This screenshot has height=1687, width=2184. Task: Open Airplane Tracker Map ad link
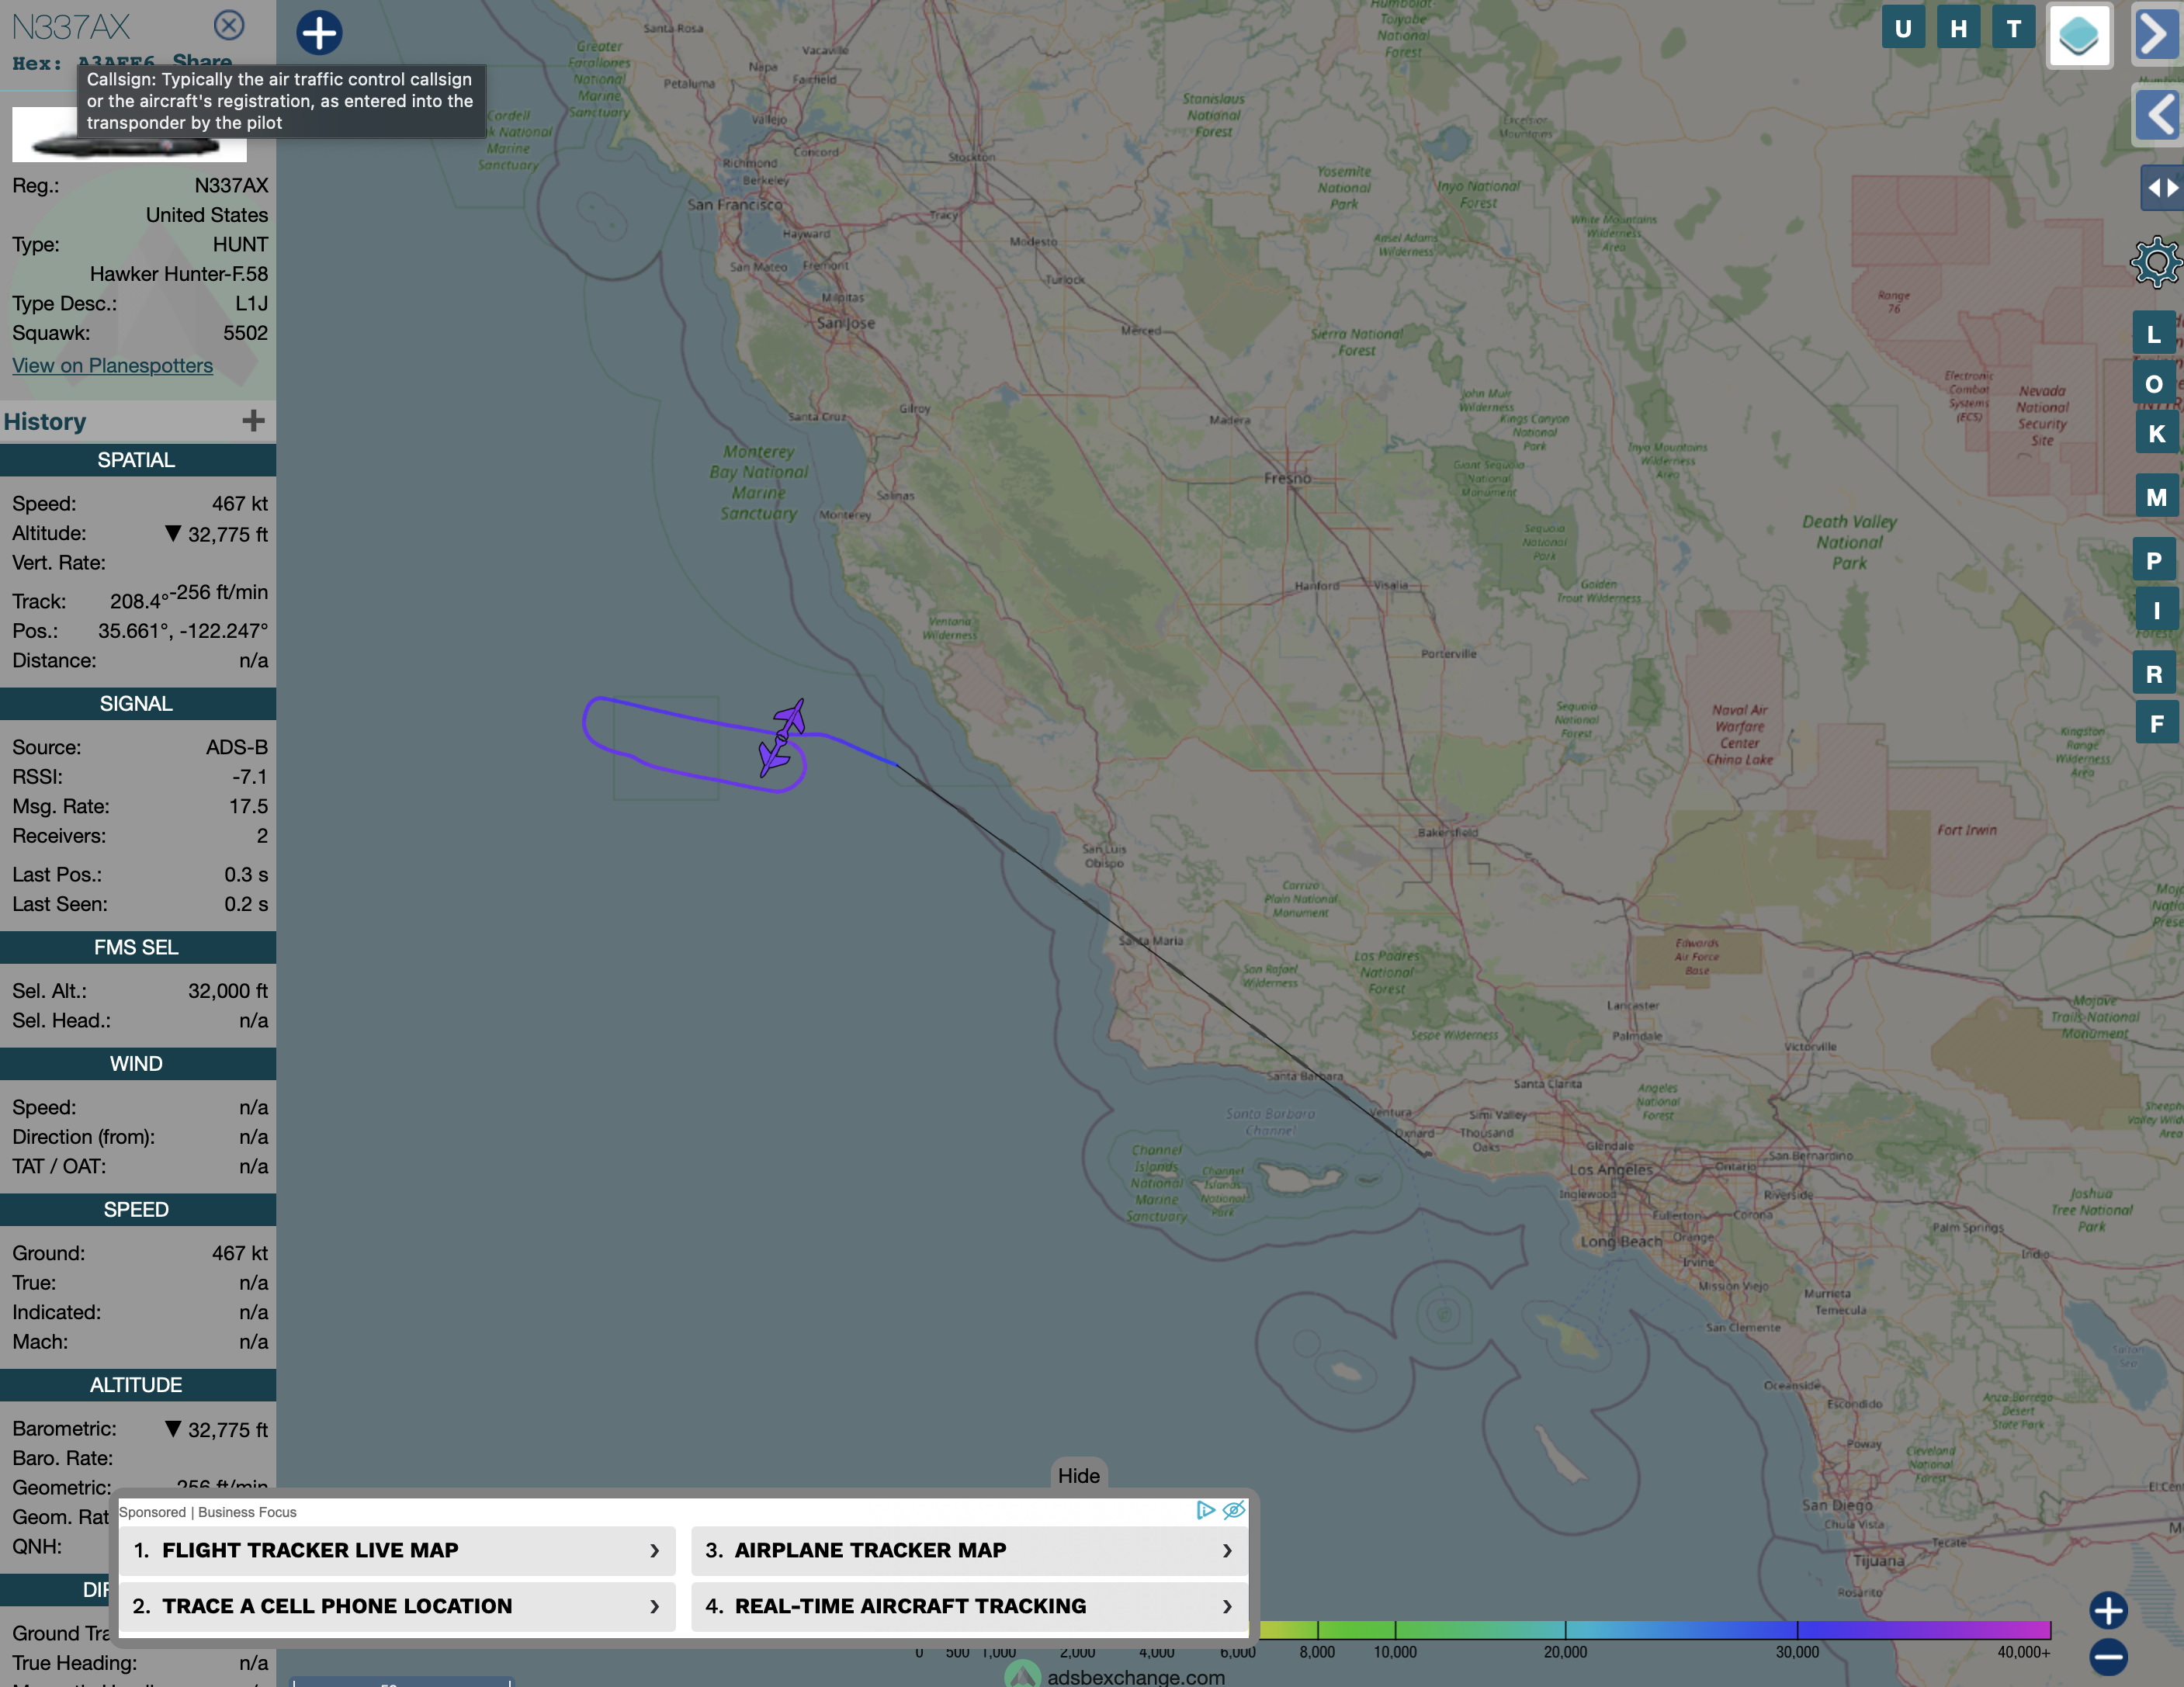pyautogui.click(x=969, y=1550)
